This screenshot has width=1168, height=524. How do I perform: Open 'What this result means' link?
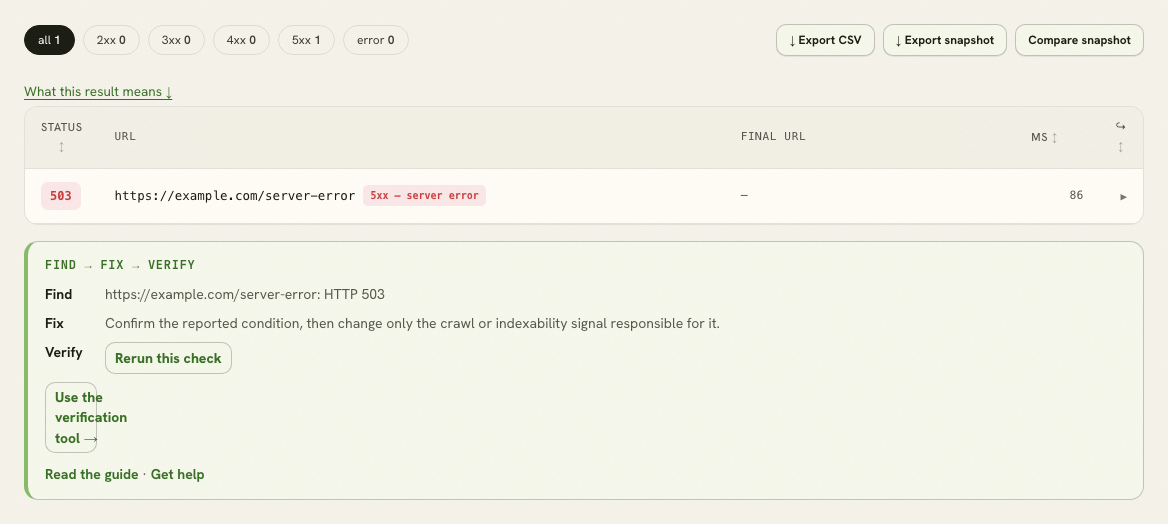point(98,92)
